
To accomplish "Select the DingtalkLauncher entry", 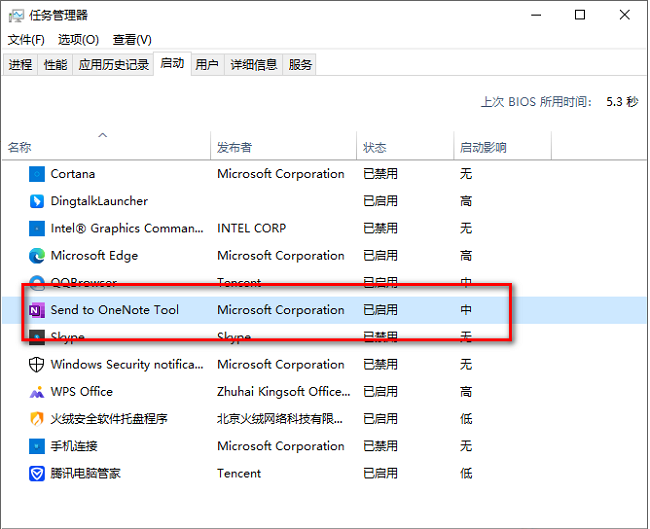I will coord(99,201).
